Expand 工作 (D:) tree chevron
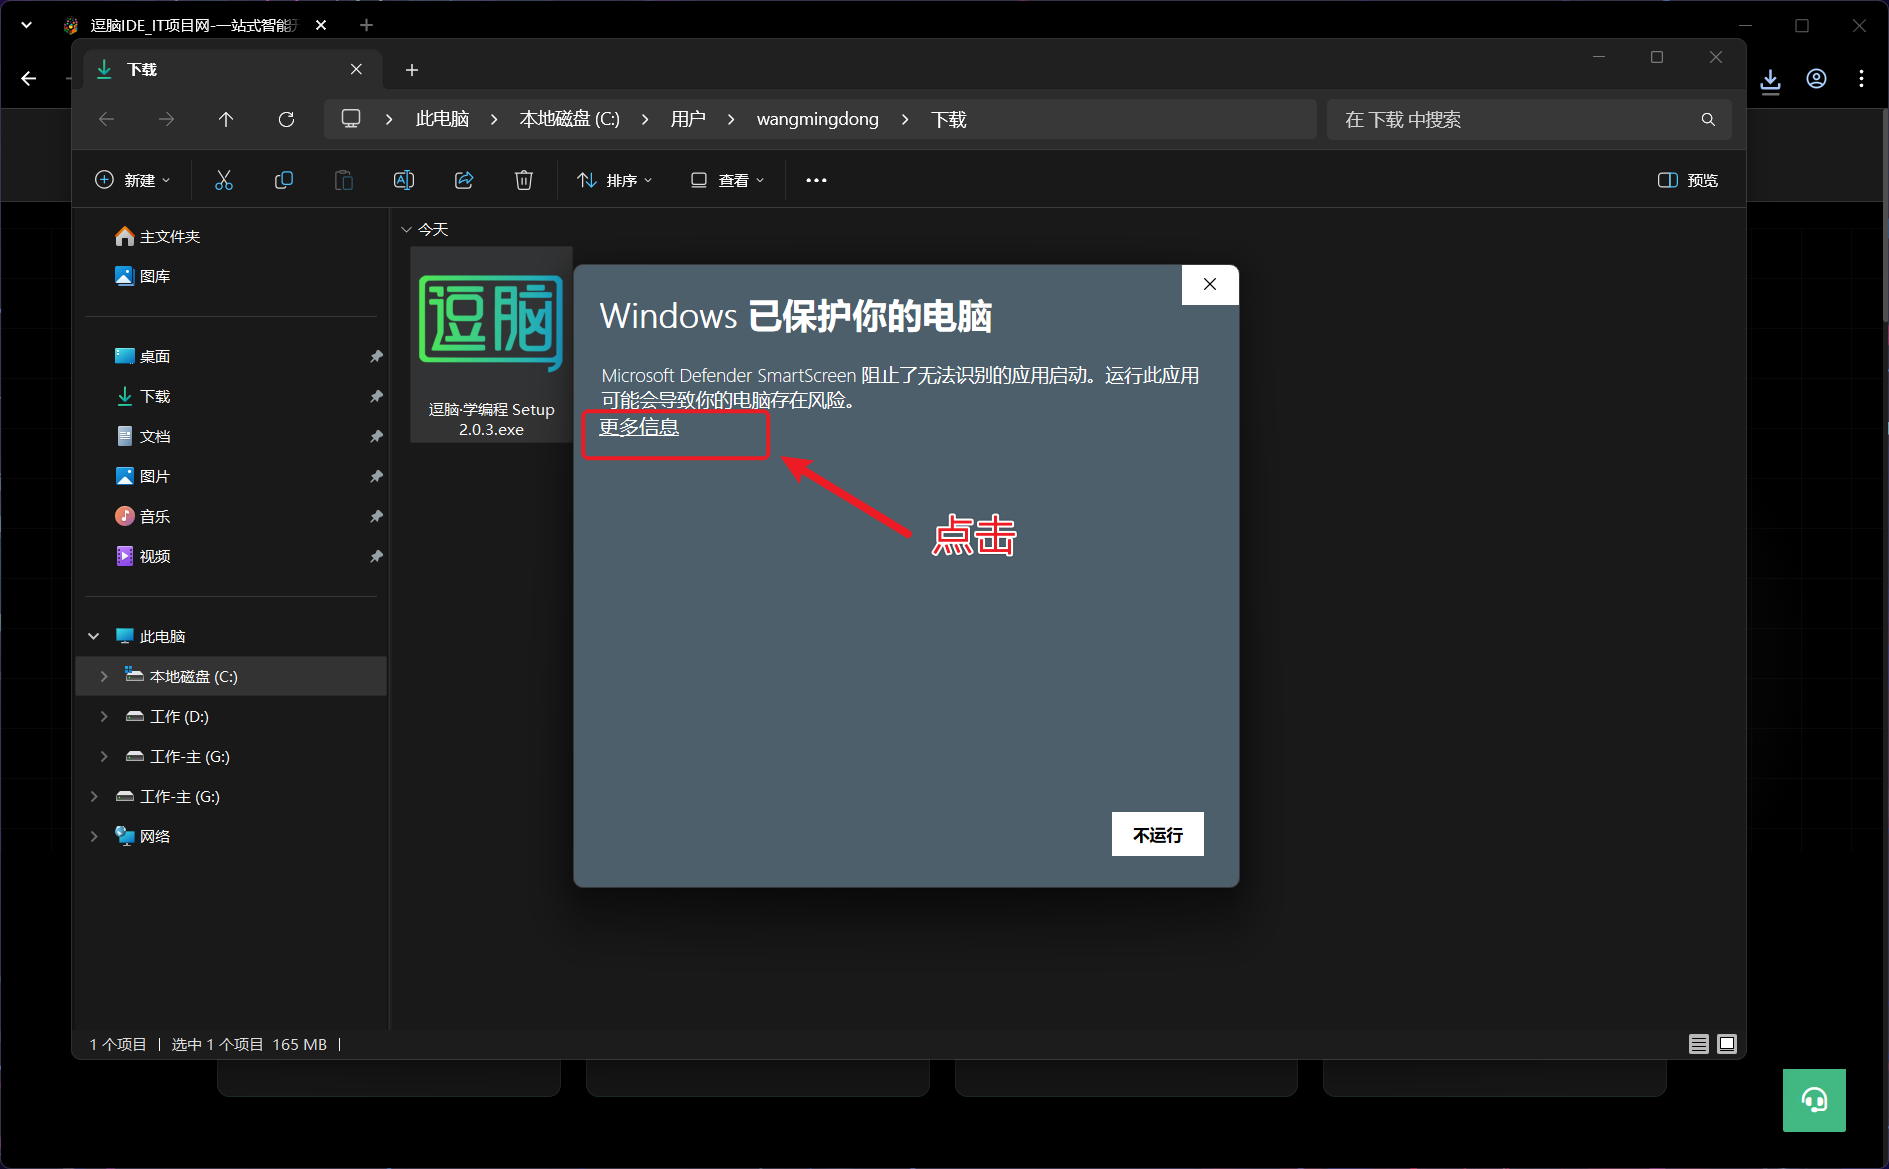 point(104,716)
